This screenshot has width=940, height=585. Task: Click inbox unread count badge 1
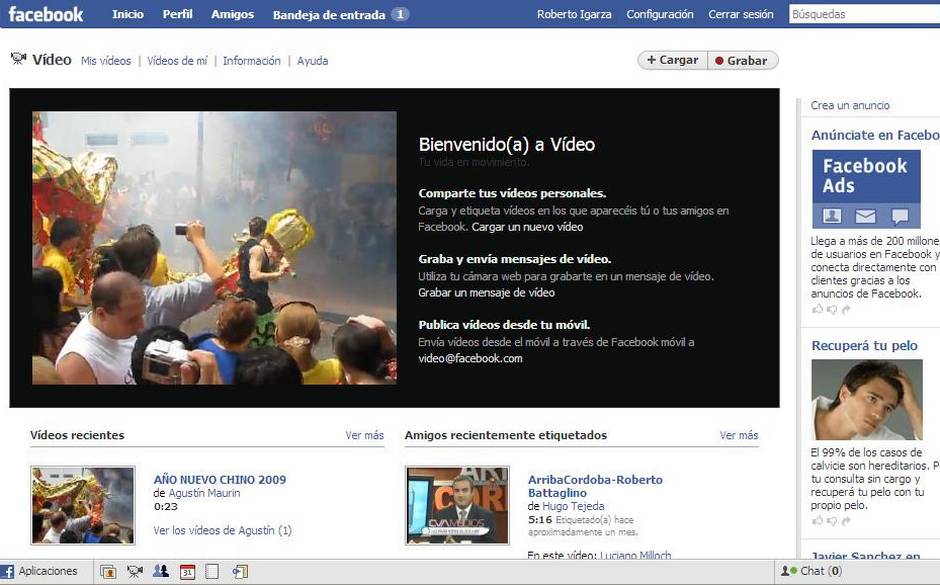tap(400, 14)
